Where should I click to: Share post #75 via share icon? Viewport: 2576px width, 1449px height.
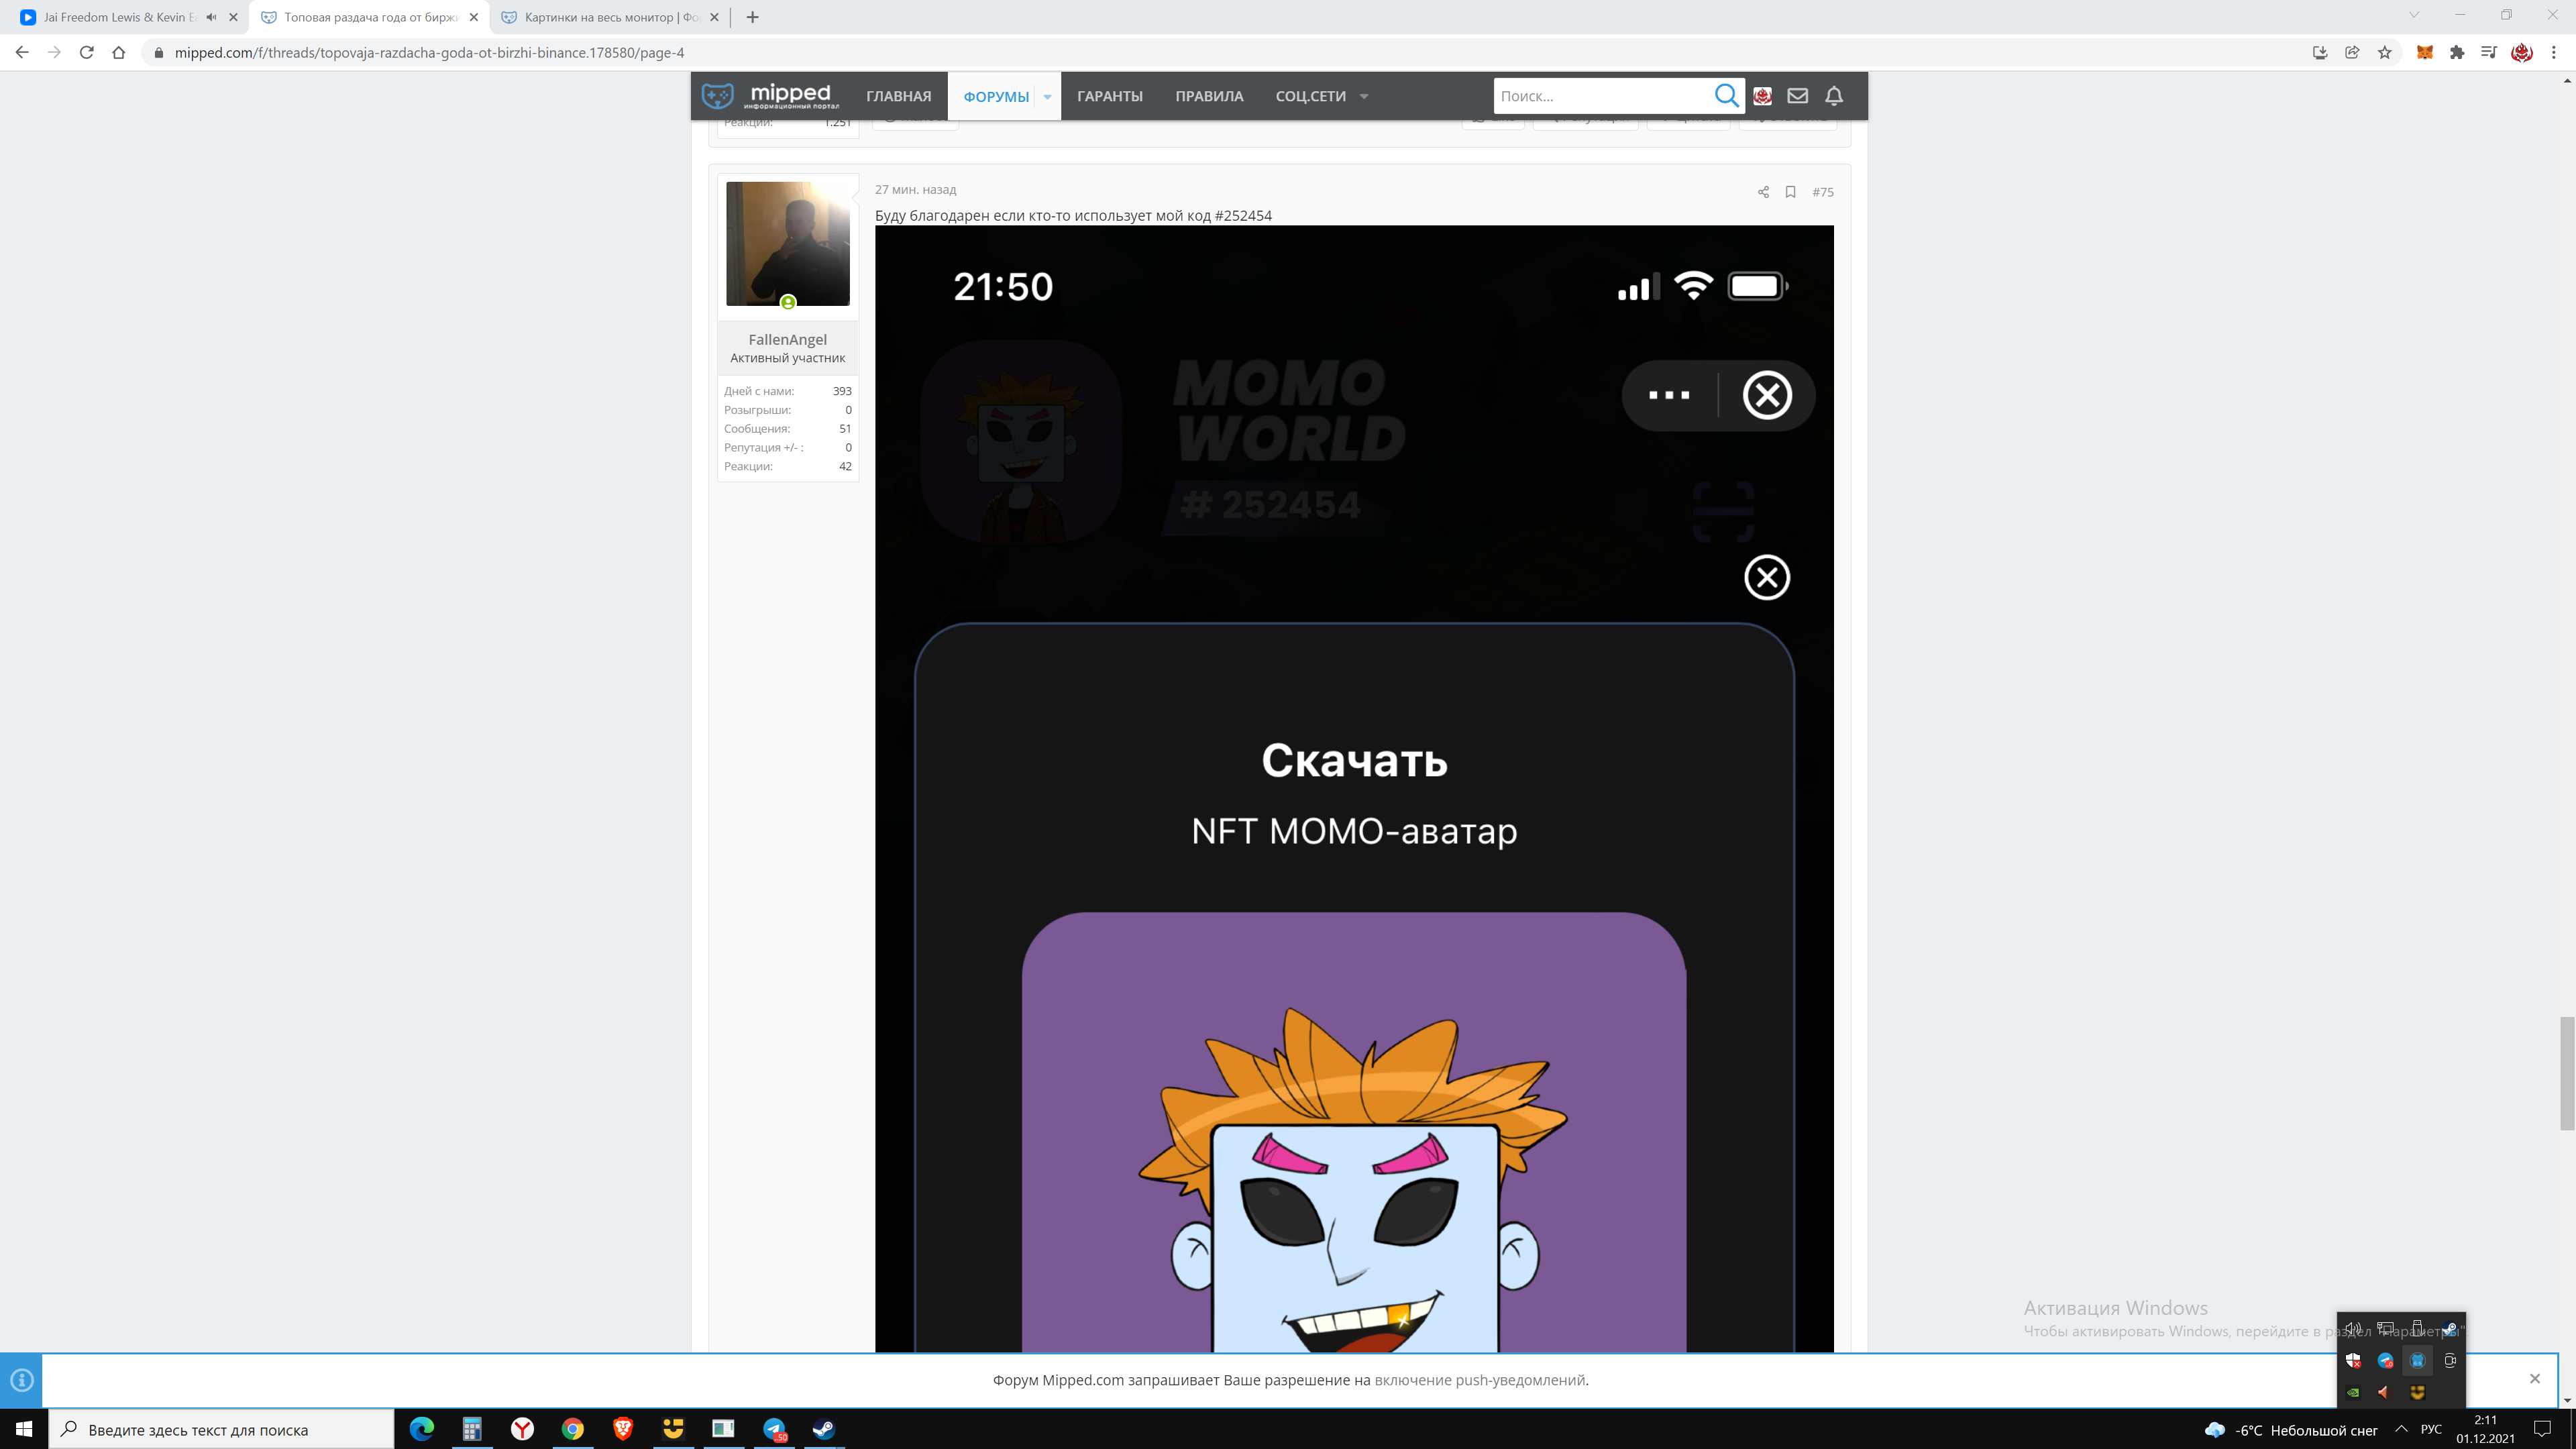click(x=1763, y=192)
